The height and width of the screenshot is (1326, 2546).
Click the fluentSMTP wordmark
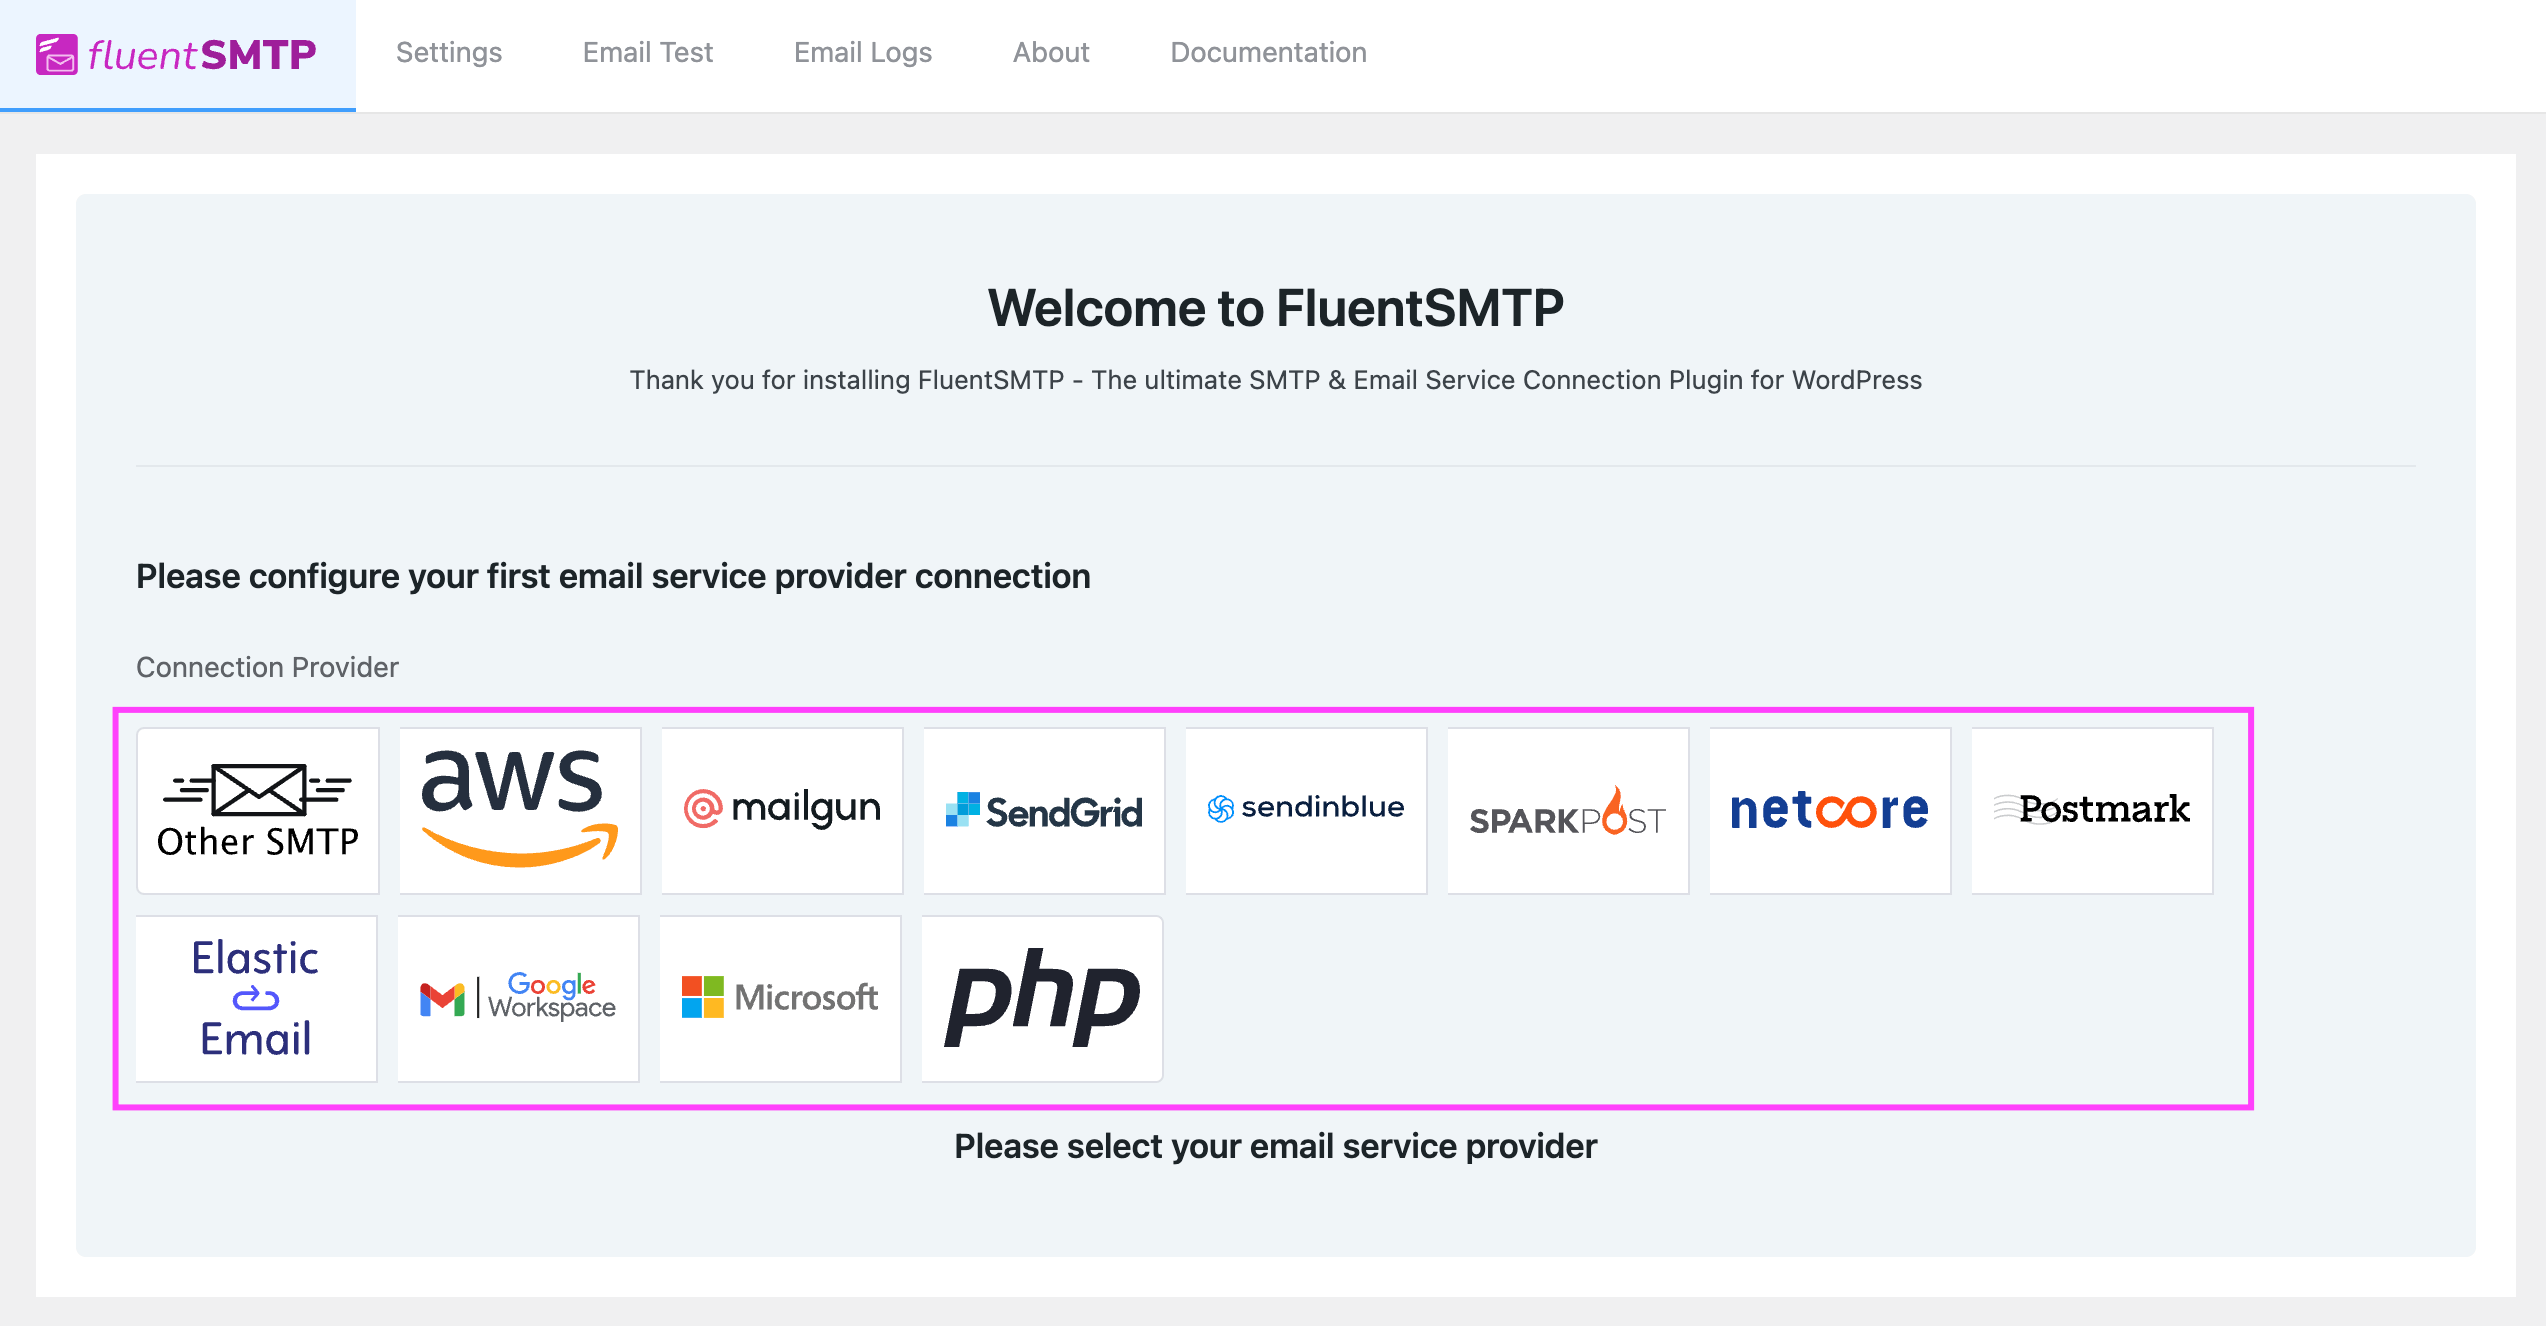pos(199,52)
